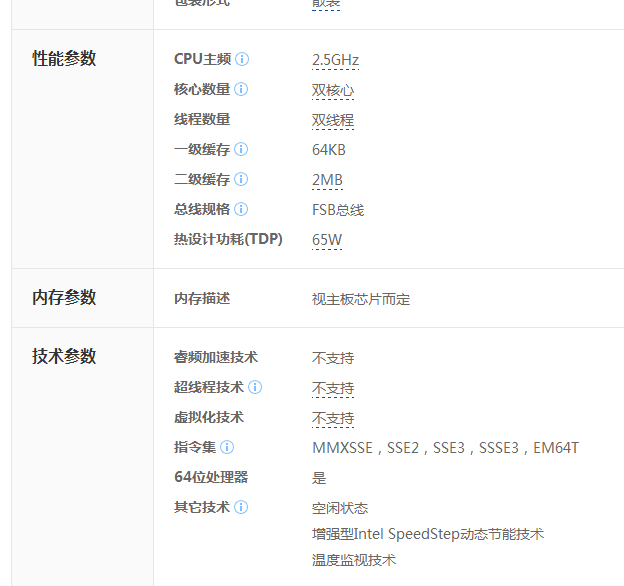Click 增强型Intel SpeedStep动态节能技术 text
The image size is (624, 586).
coord(428,534)
